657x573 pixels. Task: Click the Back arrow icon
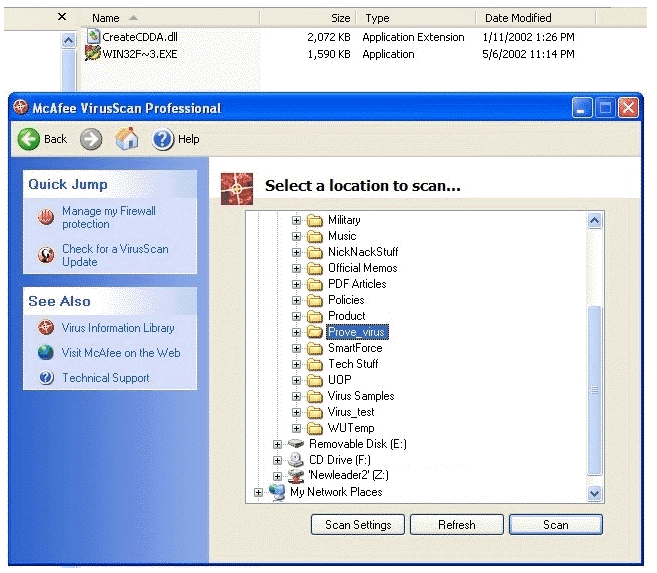pos(29,139)
